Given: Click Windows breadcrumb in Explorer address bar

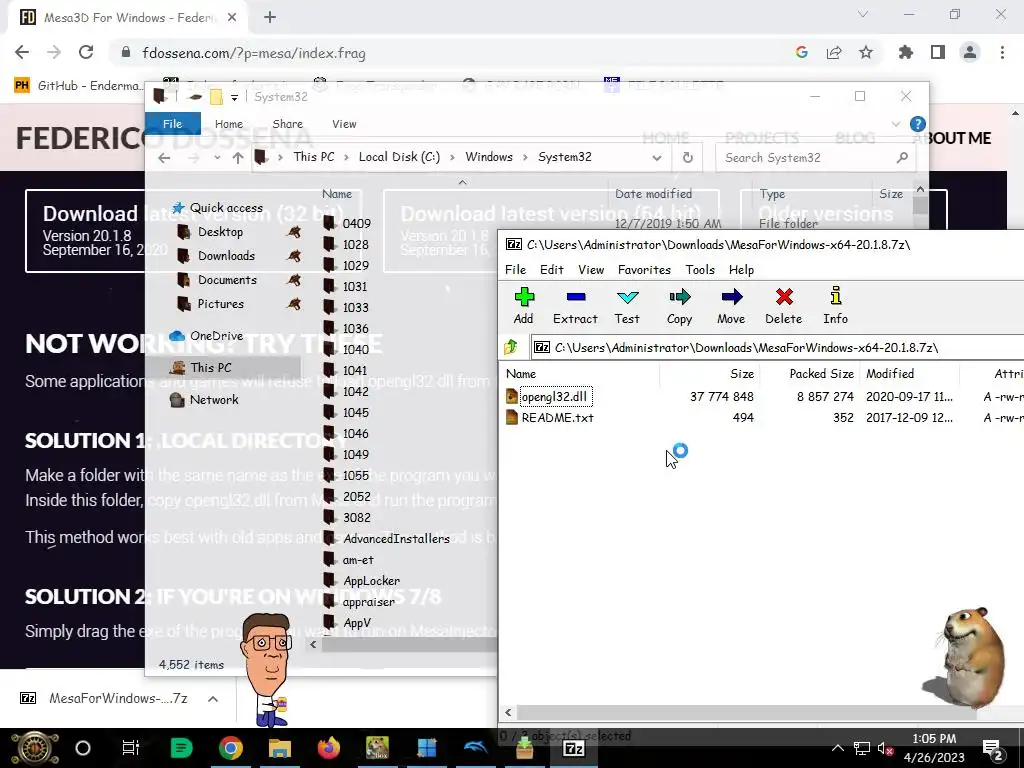Looking at the screenshot, I should (489, 157).
